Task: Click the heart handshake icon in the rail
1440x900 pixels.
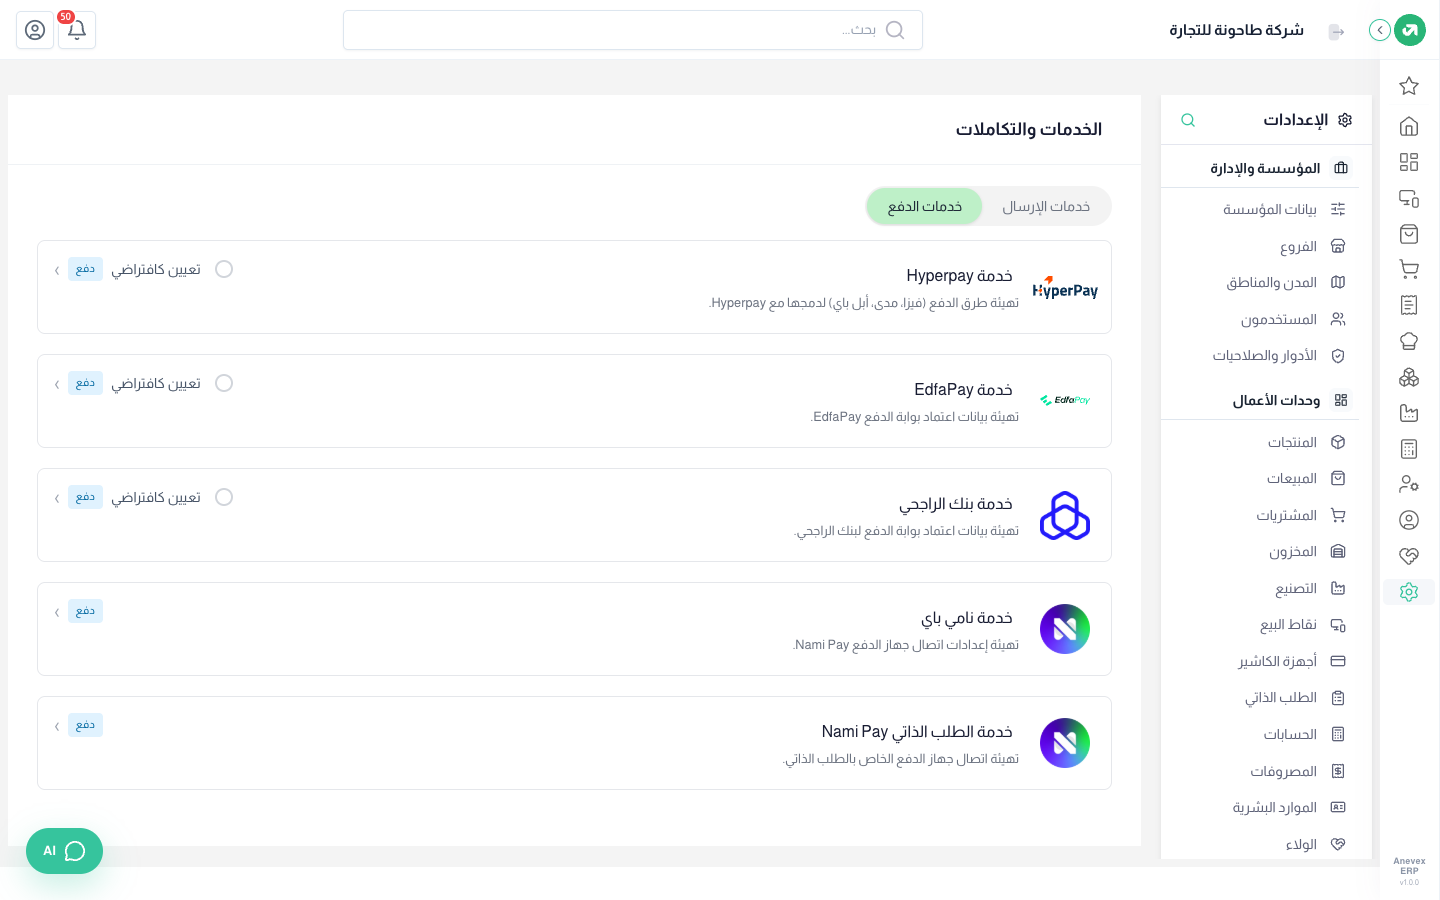Action: [x=1409, y=556]
